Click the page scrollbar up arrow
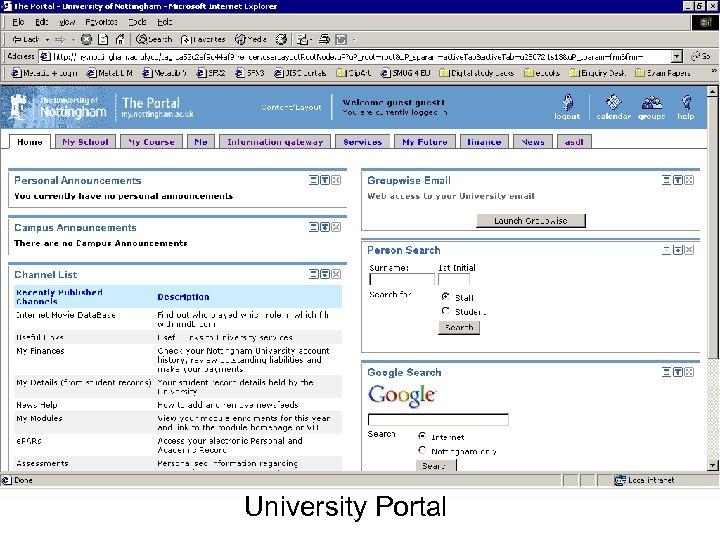The height and width of the screenshot is (540, 720). coord(712,91)
